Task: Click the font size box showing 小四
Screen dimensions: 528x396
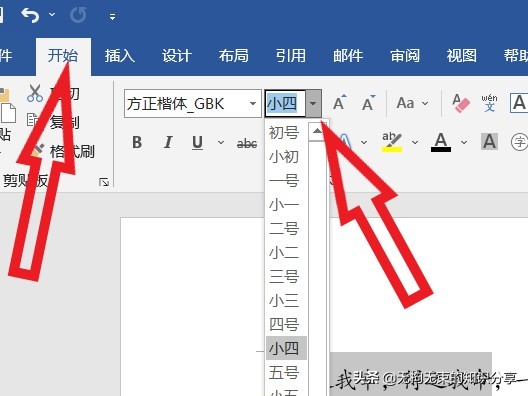Action: point(285,103)
